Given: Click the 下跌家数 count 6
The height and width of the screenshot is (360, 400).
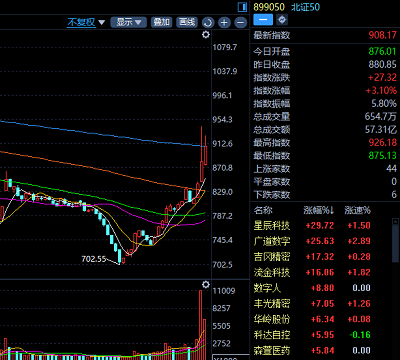Looking at the screenshot, I should [394, 195].
